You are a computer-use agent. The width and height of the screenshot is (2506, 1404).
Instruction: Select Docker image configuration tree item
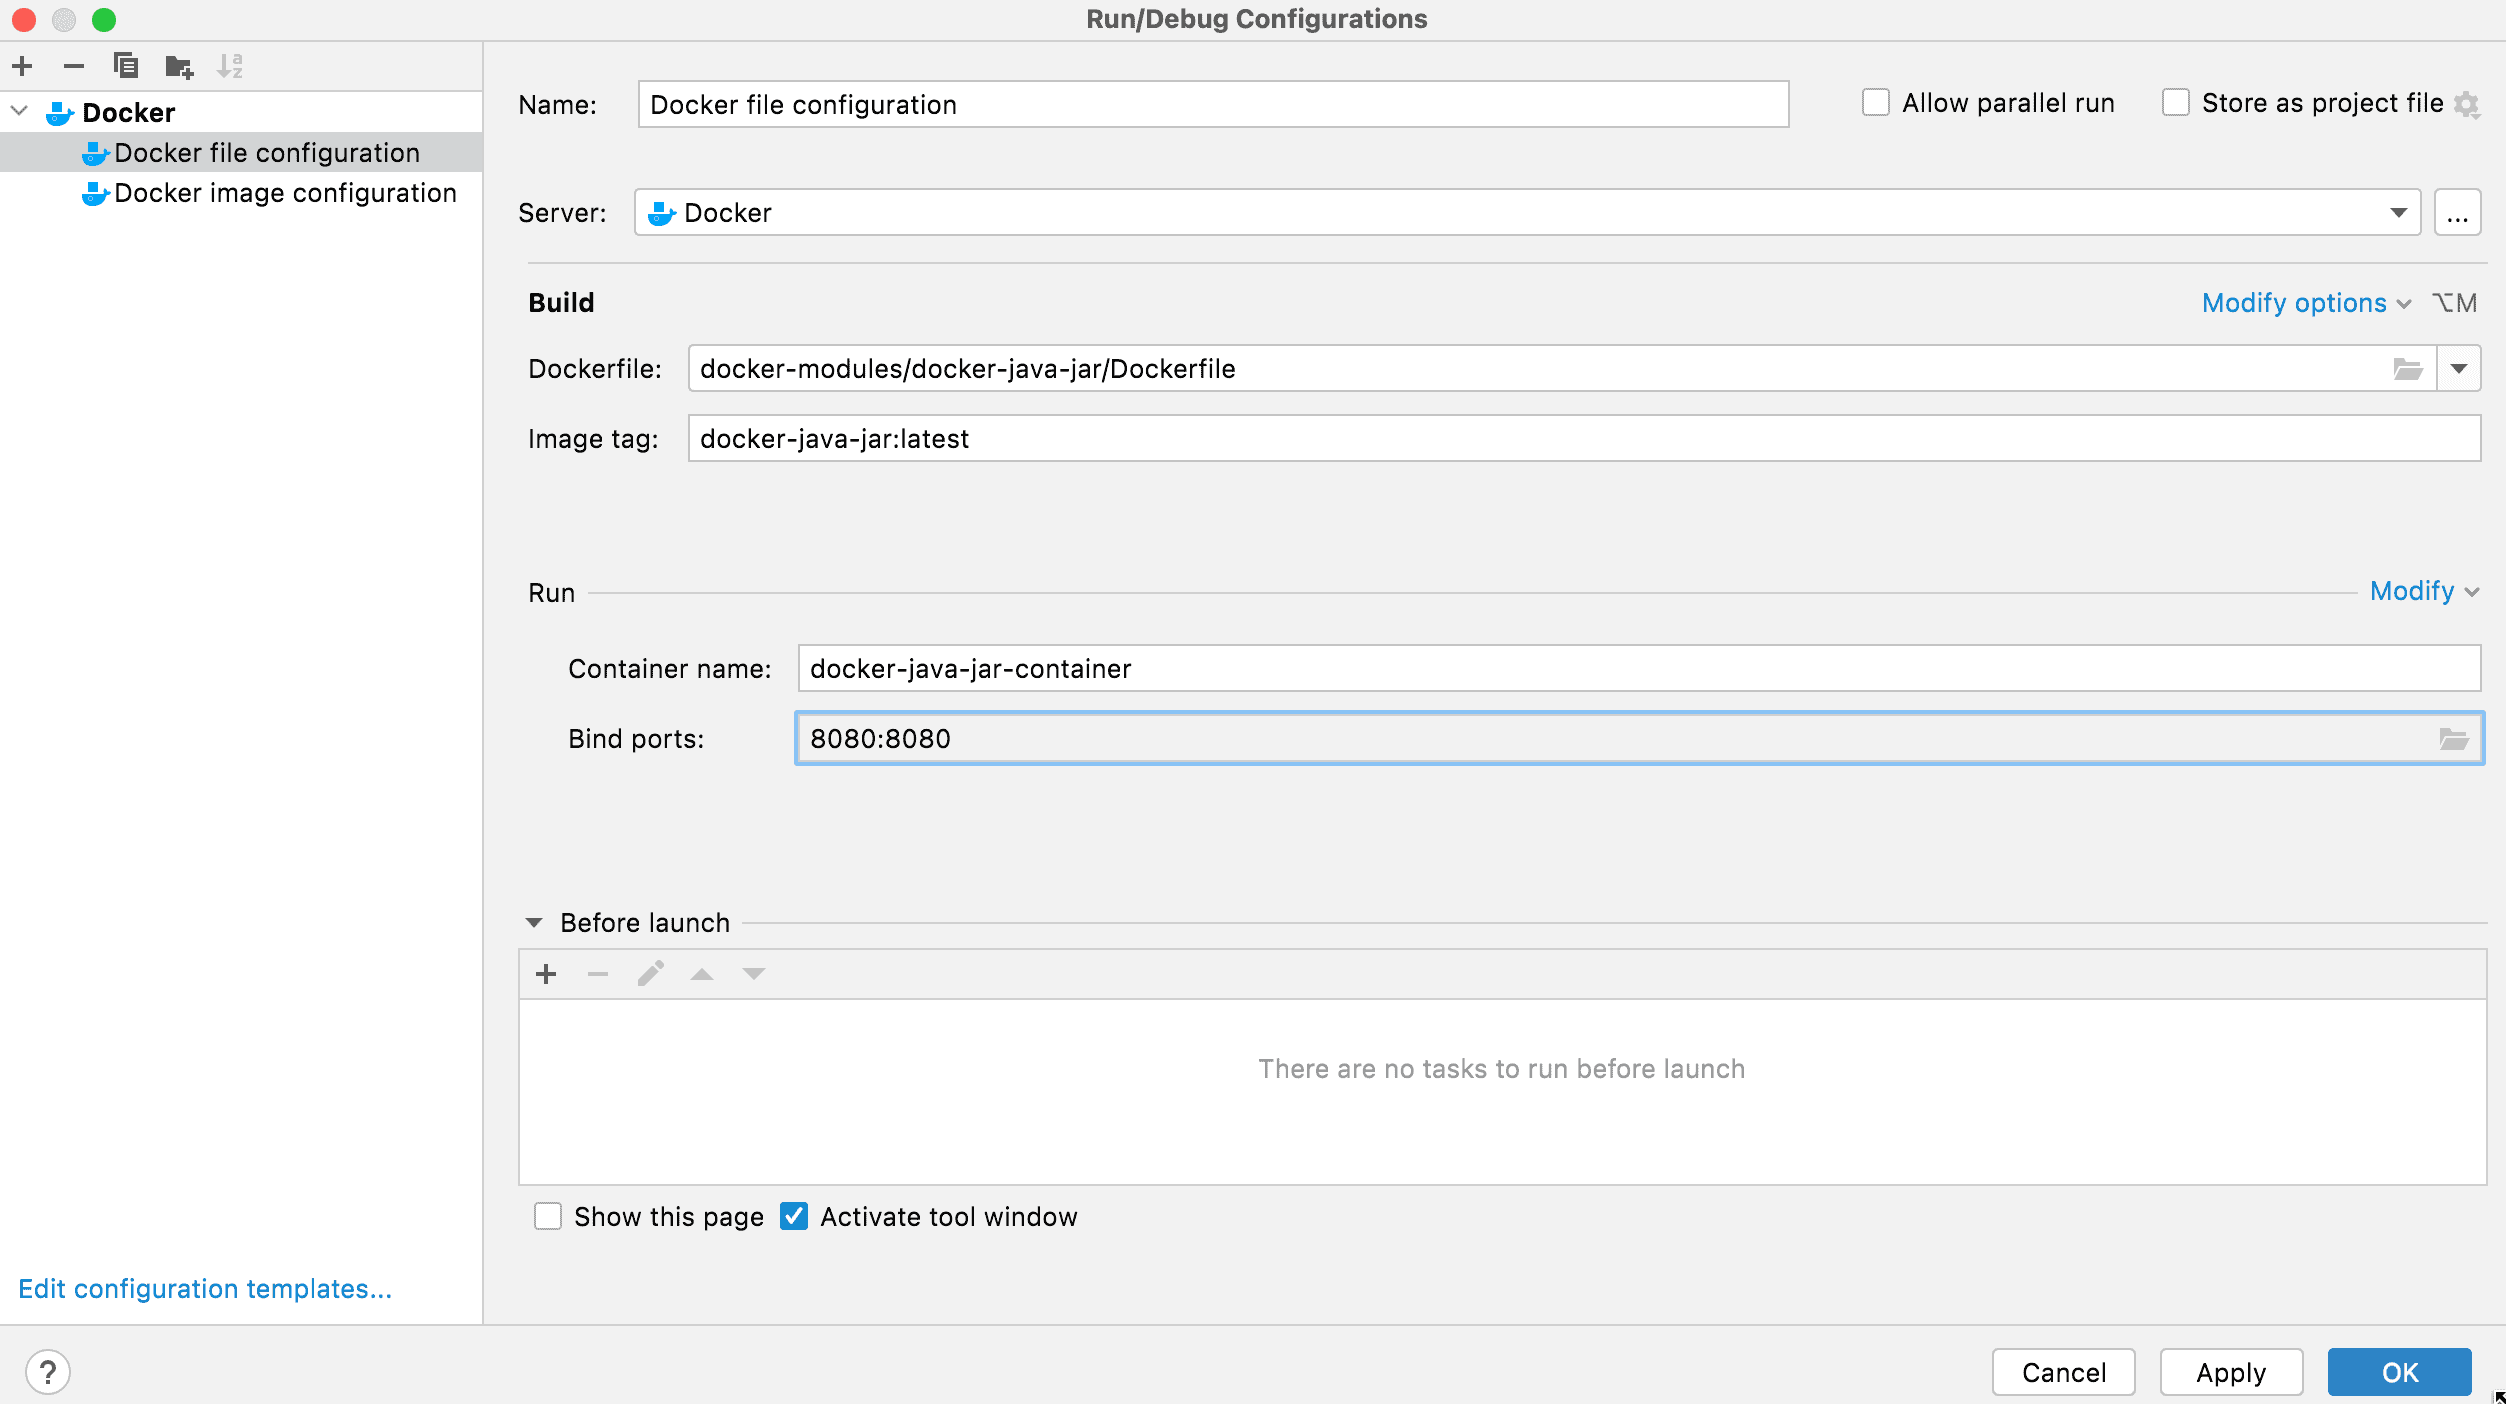pyautogui.click(x=284, y=193)
